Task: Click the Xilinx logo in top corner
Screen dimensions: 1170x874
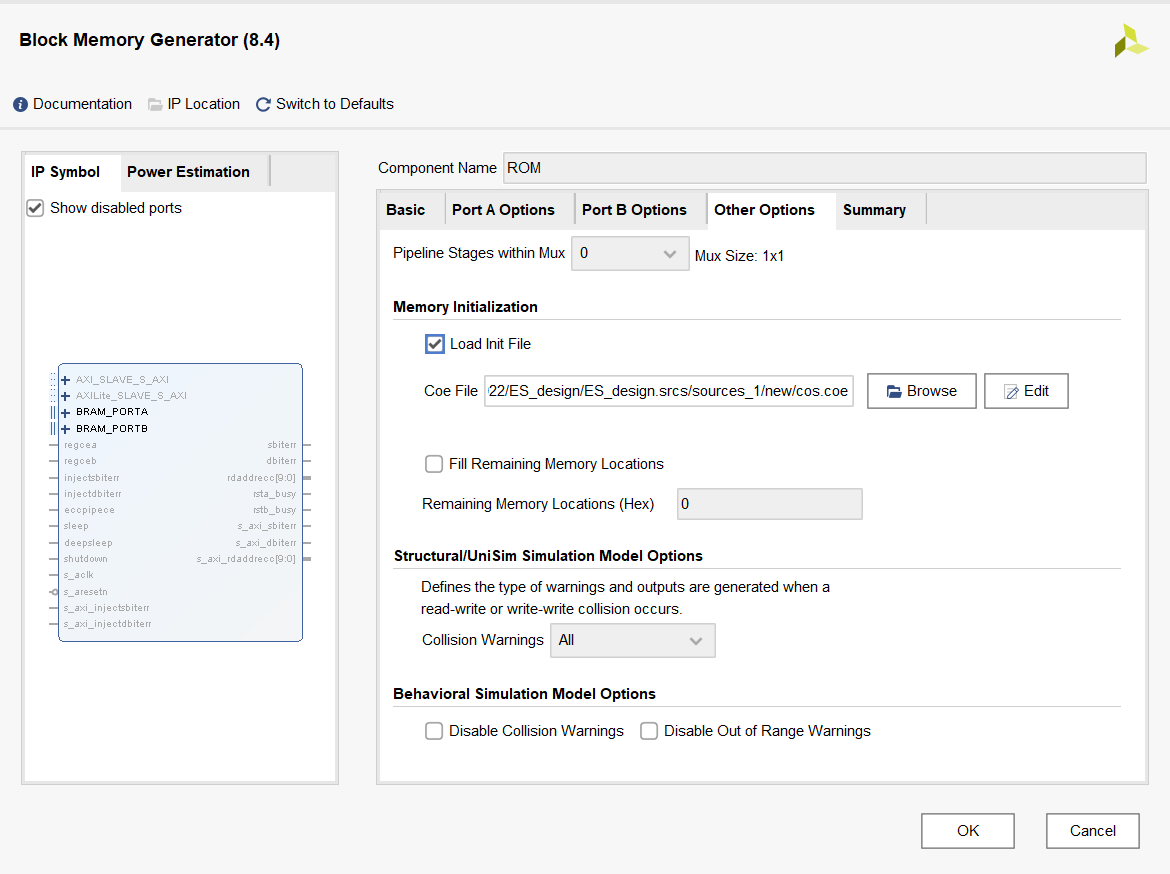Action: pos(1131,41)
